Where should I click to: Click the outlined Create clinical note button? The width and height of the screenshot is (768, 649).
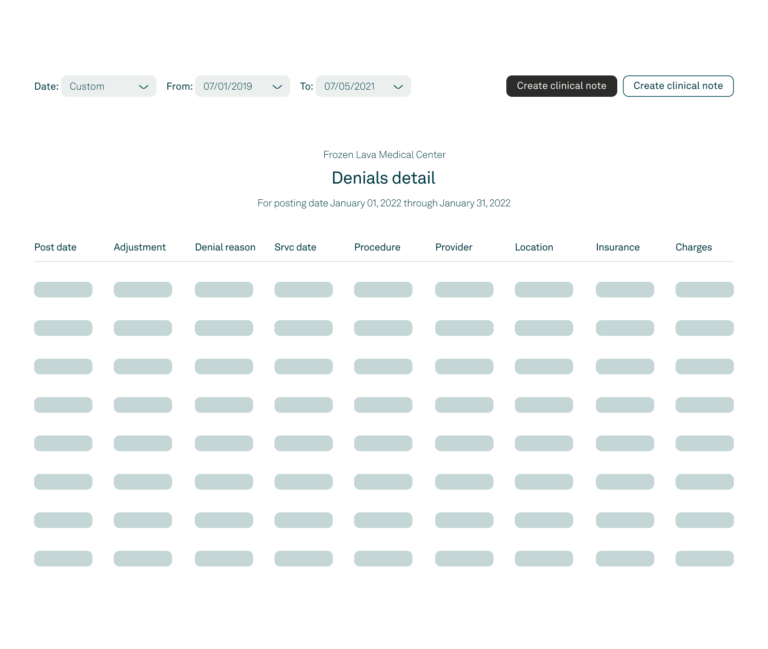point(678,86)
